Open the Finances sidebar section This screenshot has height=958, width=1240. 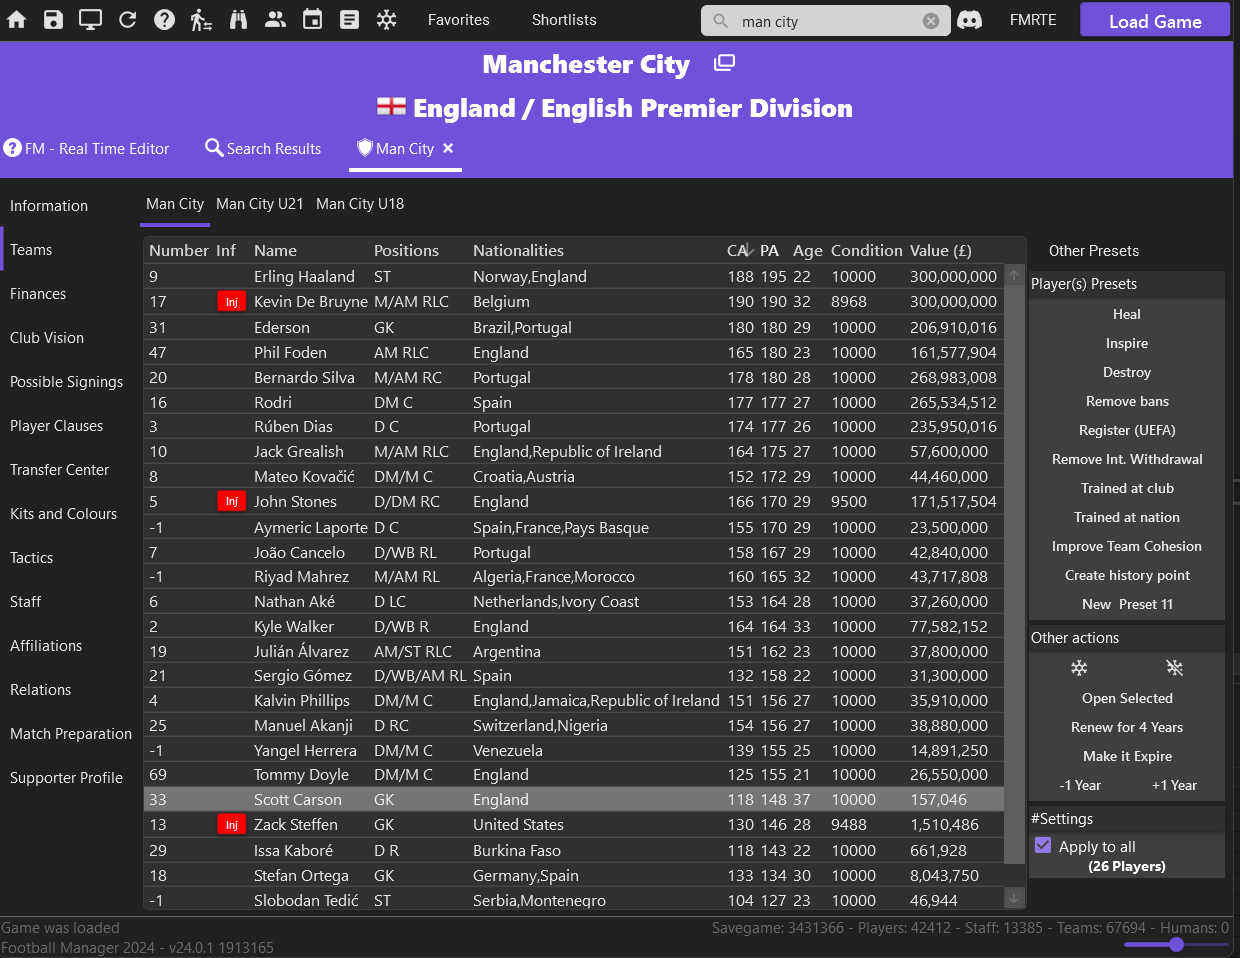[x=38, y=294]
